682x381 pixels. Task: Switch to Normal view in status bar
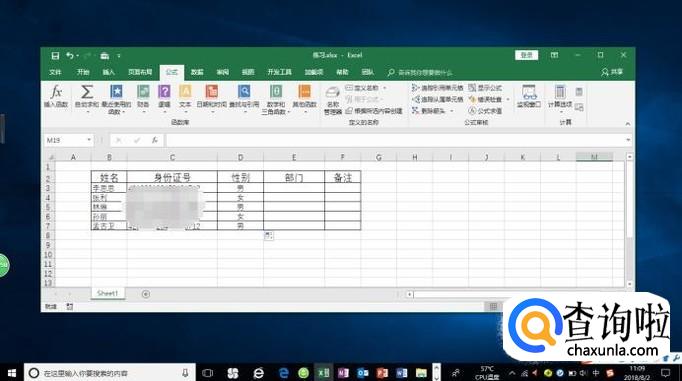point(493,307)
